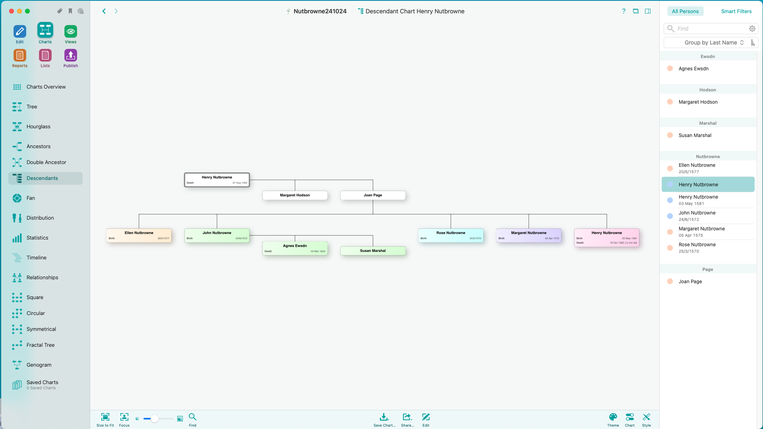This screenshot has height=429, width=763.
Task: Open the Circular chart
Action: tap(45, 313)
